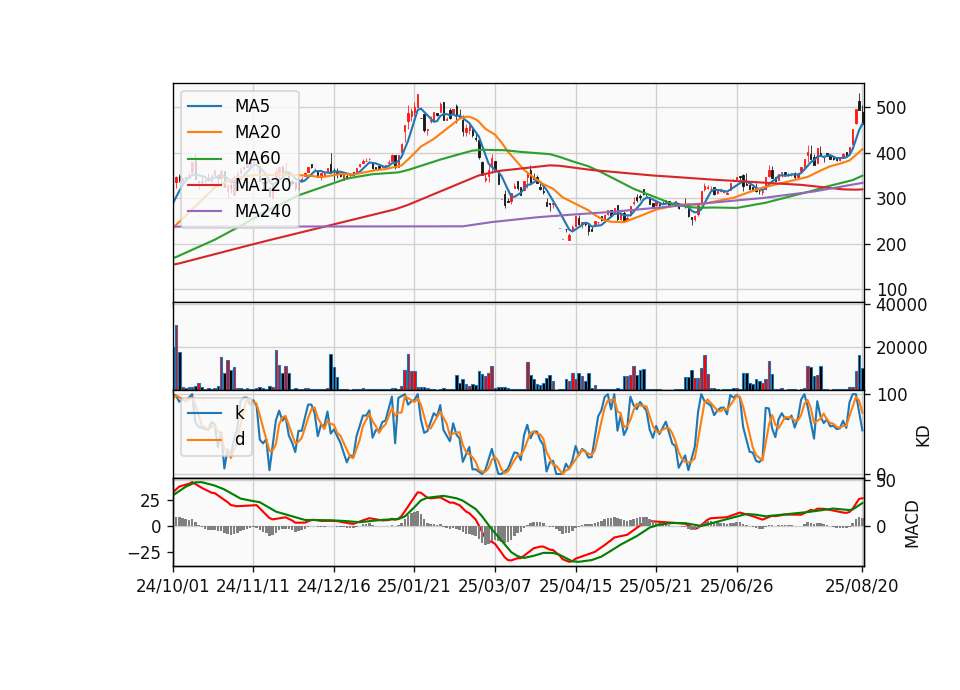Click the 25/06/26 date axis label
This screenshot has width=960, height=690.
737,586
